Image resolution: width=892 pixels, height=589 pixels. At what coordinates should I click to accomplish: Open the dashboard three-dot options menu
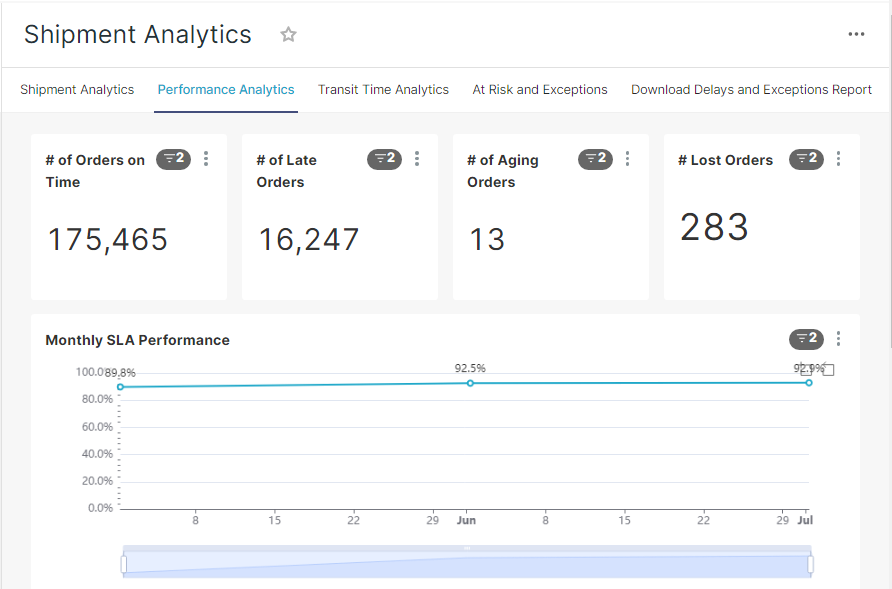coord(856,34)
